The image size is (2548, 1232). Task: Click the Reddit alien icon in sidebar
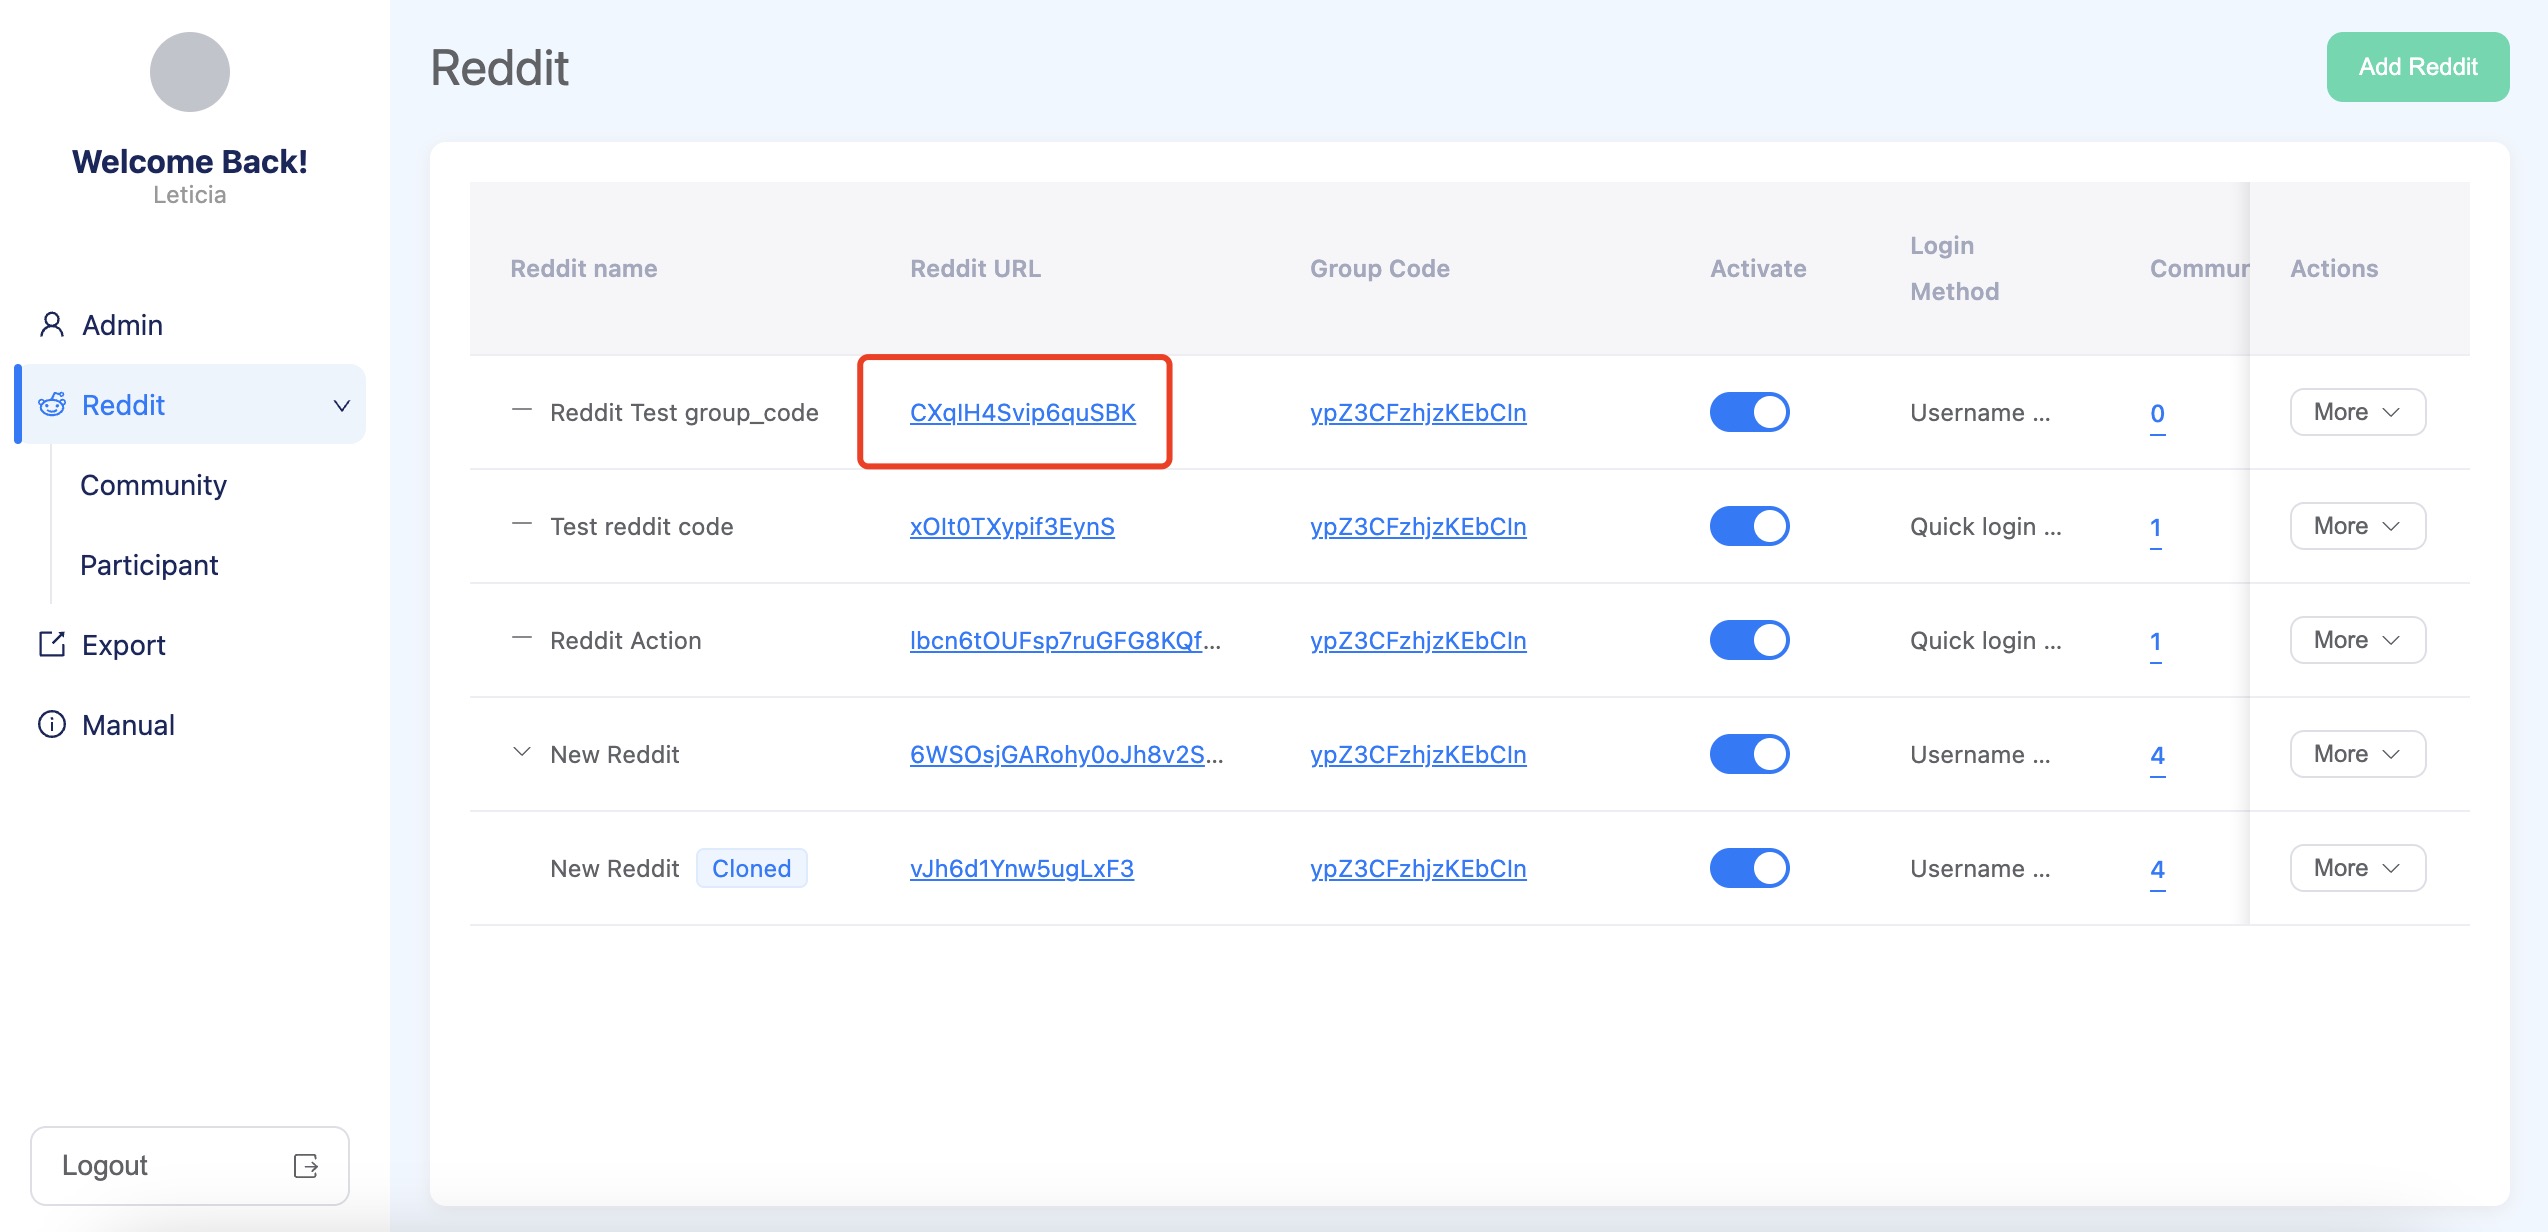click(52, 405)
